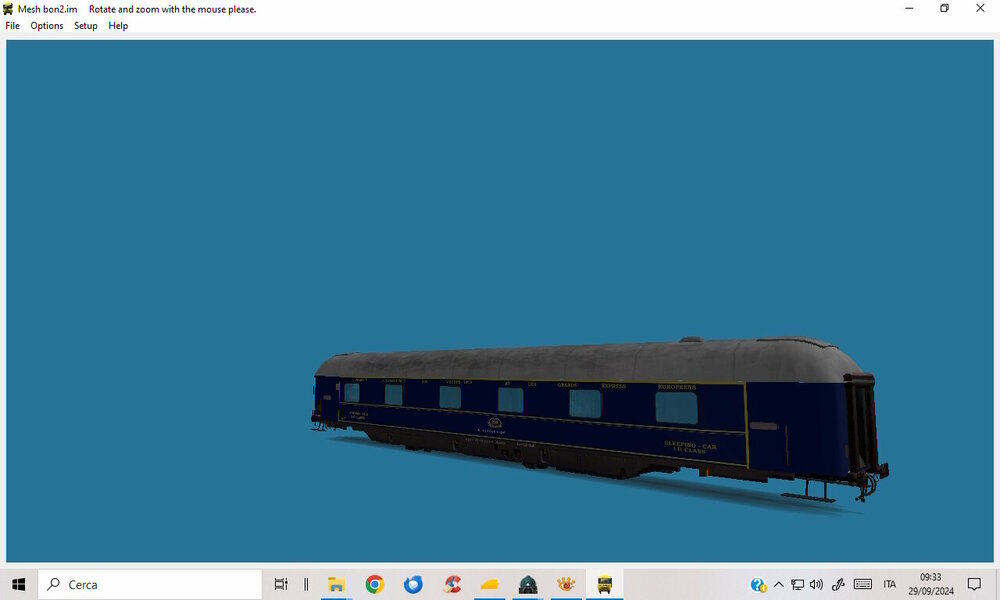Open the Windows Start menu
Screen dimensions: 1000x600
[x=18, y=584]
